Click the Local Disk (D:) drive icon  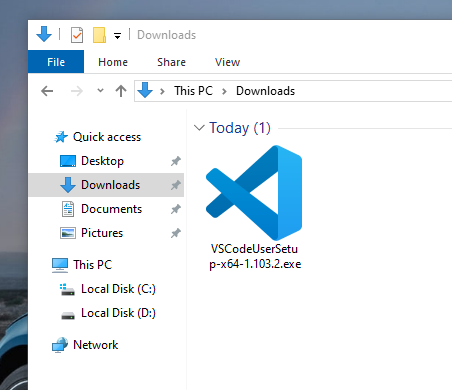[68, 315]
